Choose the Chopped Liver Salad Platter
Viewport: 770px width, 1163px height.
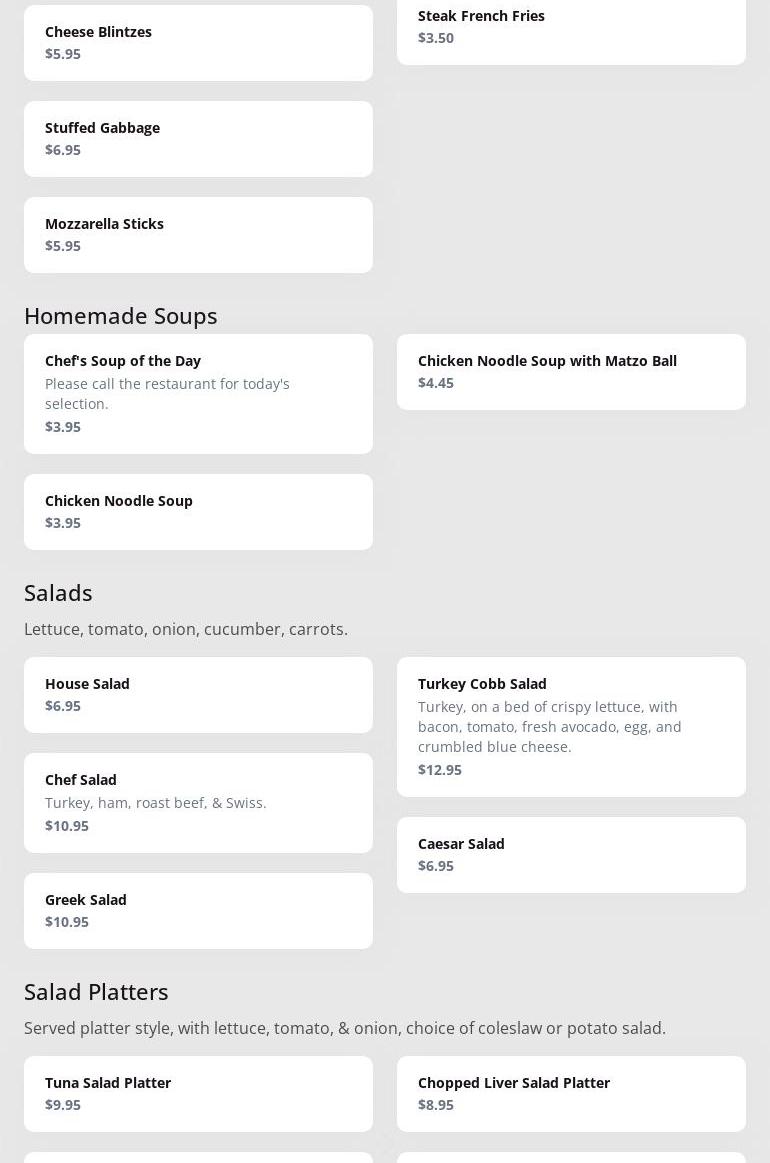click(571, 1093)
